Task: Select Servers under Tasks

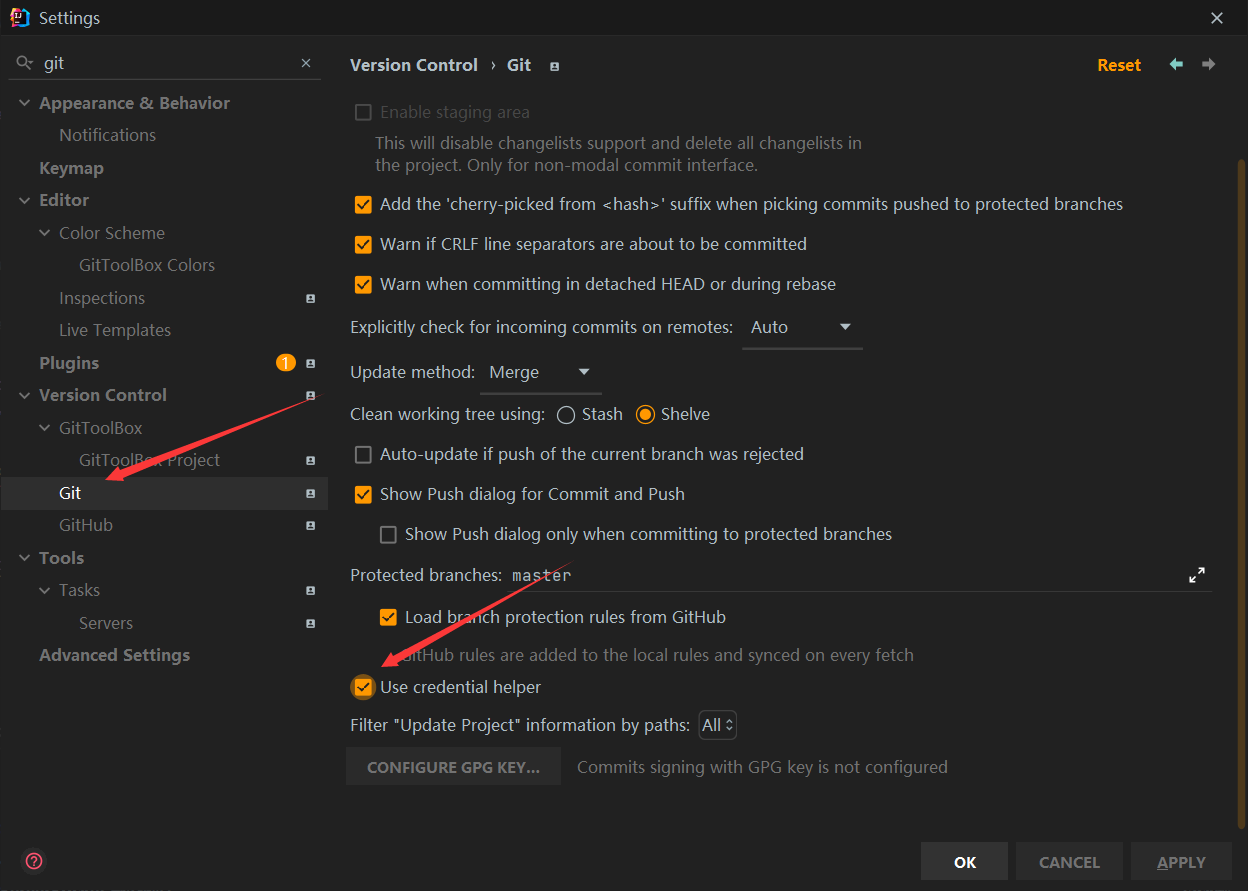Action: click(x=106, y=623)
